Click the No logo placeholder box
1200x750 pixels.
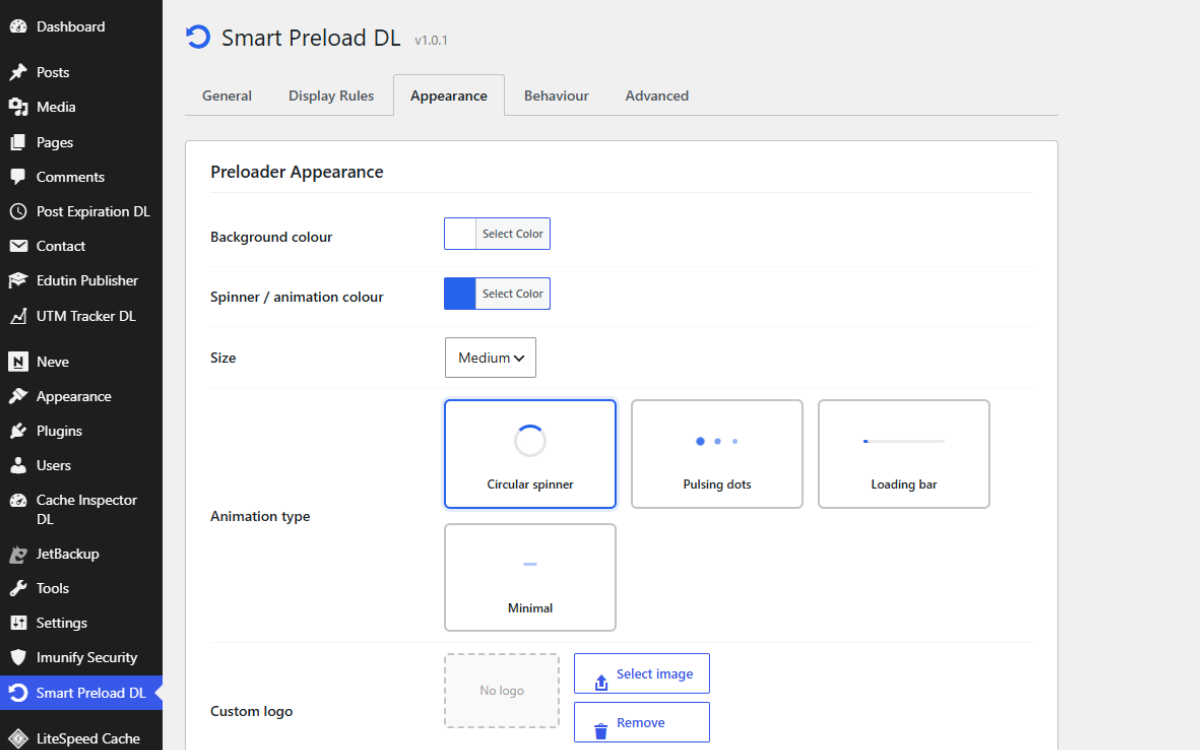[502, 690]
